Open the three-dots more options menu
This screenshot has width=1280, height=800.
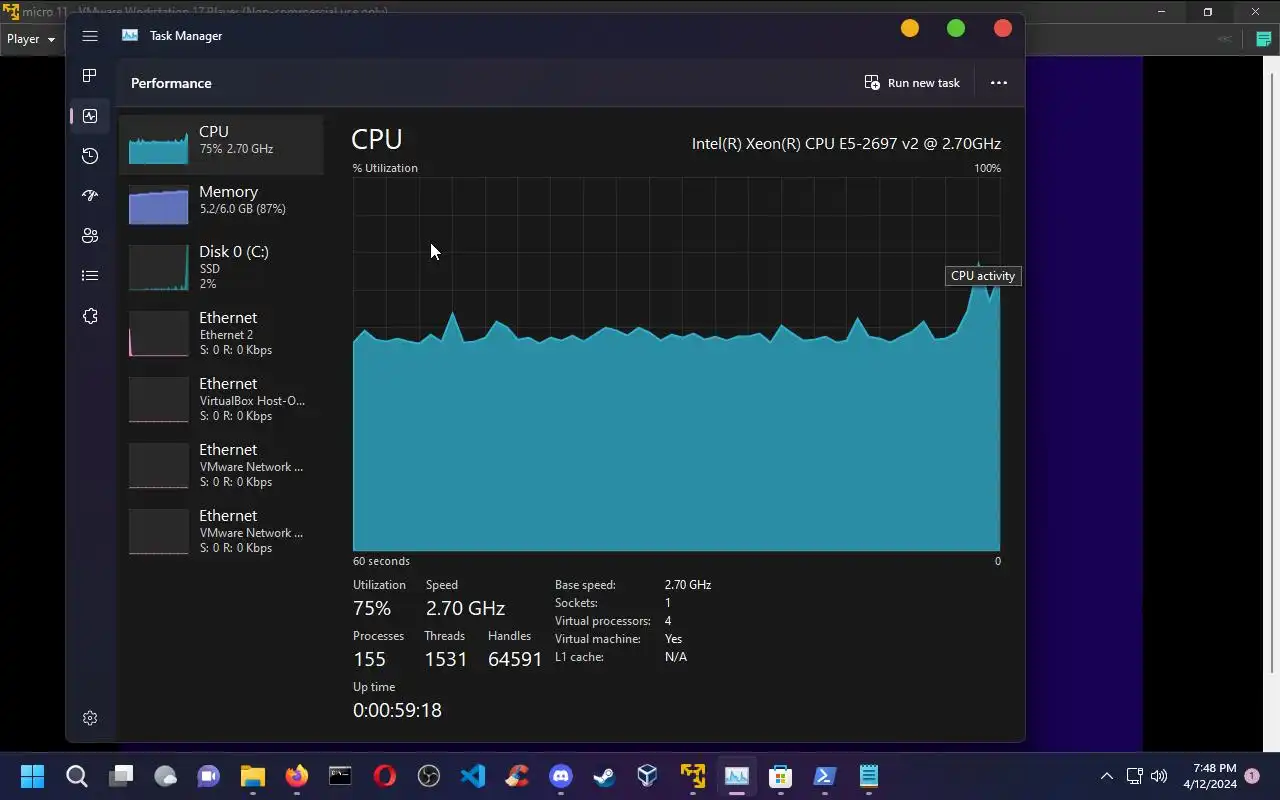click(998, 83)
